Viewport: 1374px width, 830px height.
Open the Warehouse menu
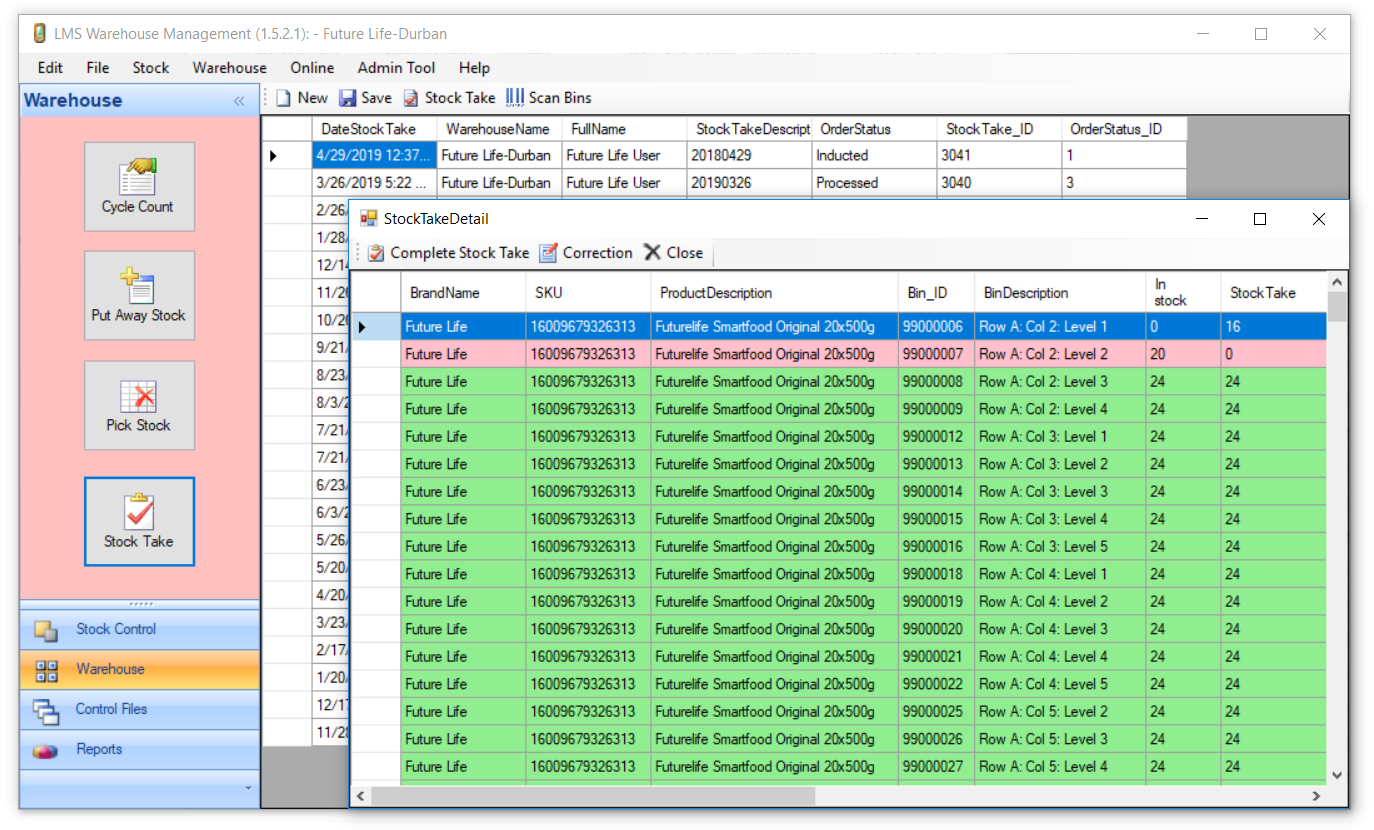[x=230, y=68]
